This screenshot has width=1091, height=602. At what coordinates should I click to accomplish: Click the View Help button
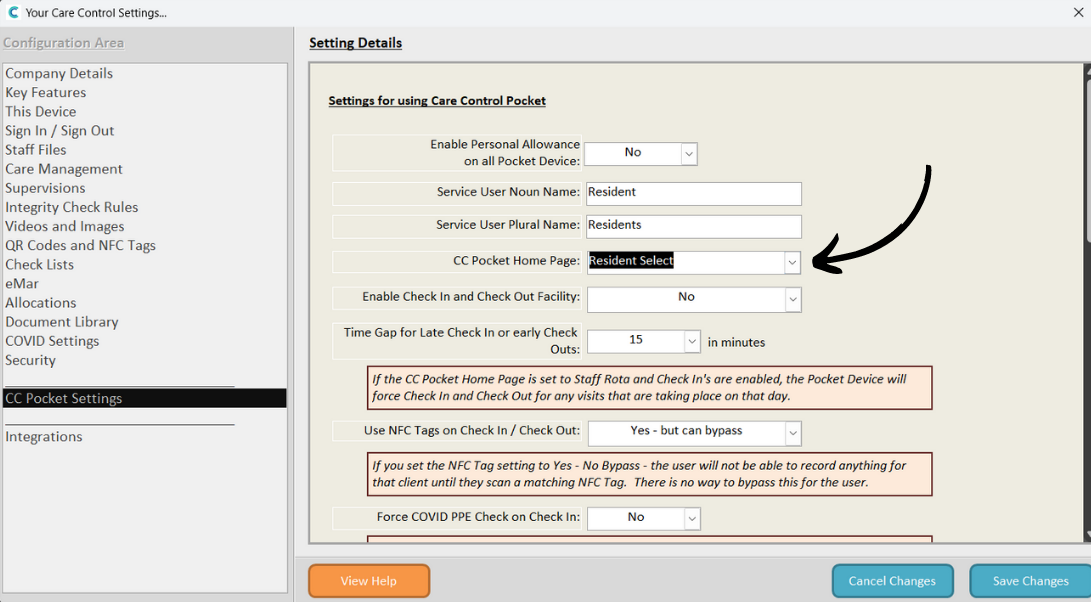click(369, 581)
